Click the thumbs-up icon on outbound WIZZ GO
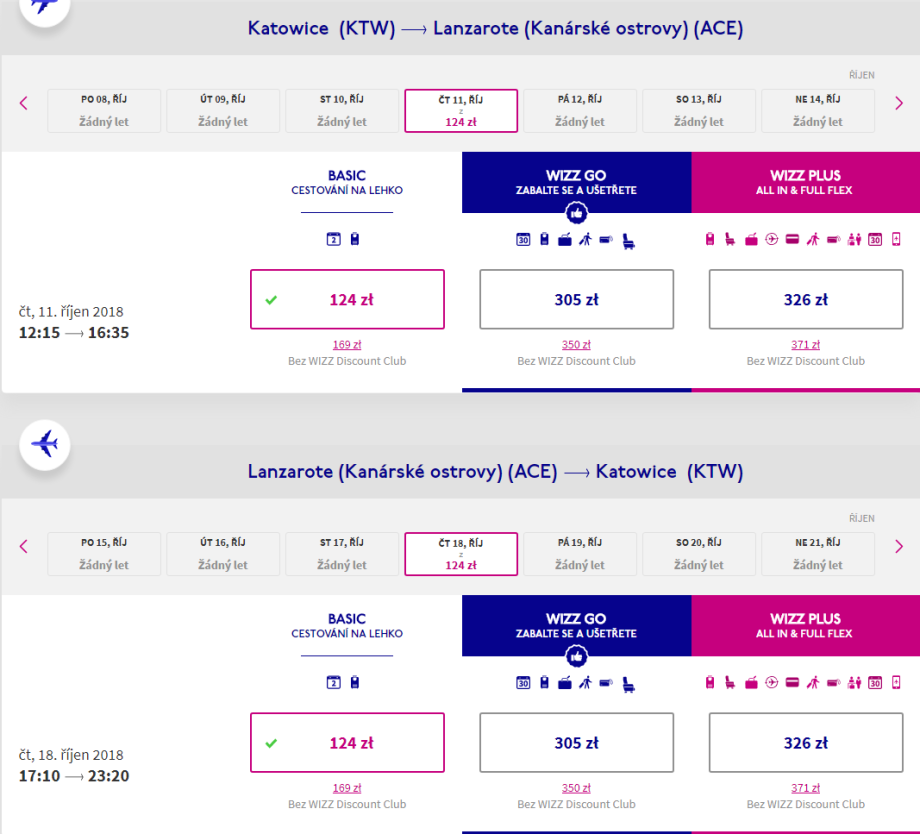The height and width of the screenshot is (834, 920). [x=576, y=213]
